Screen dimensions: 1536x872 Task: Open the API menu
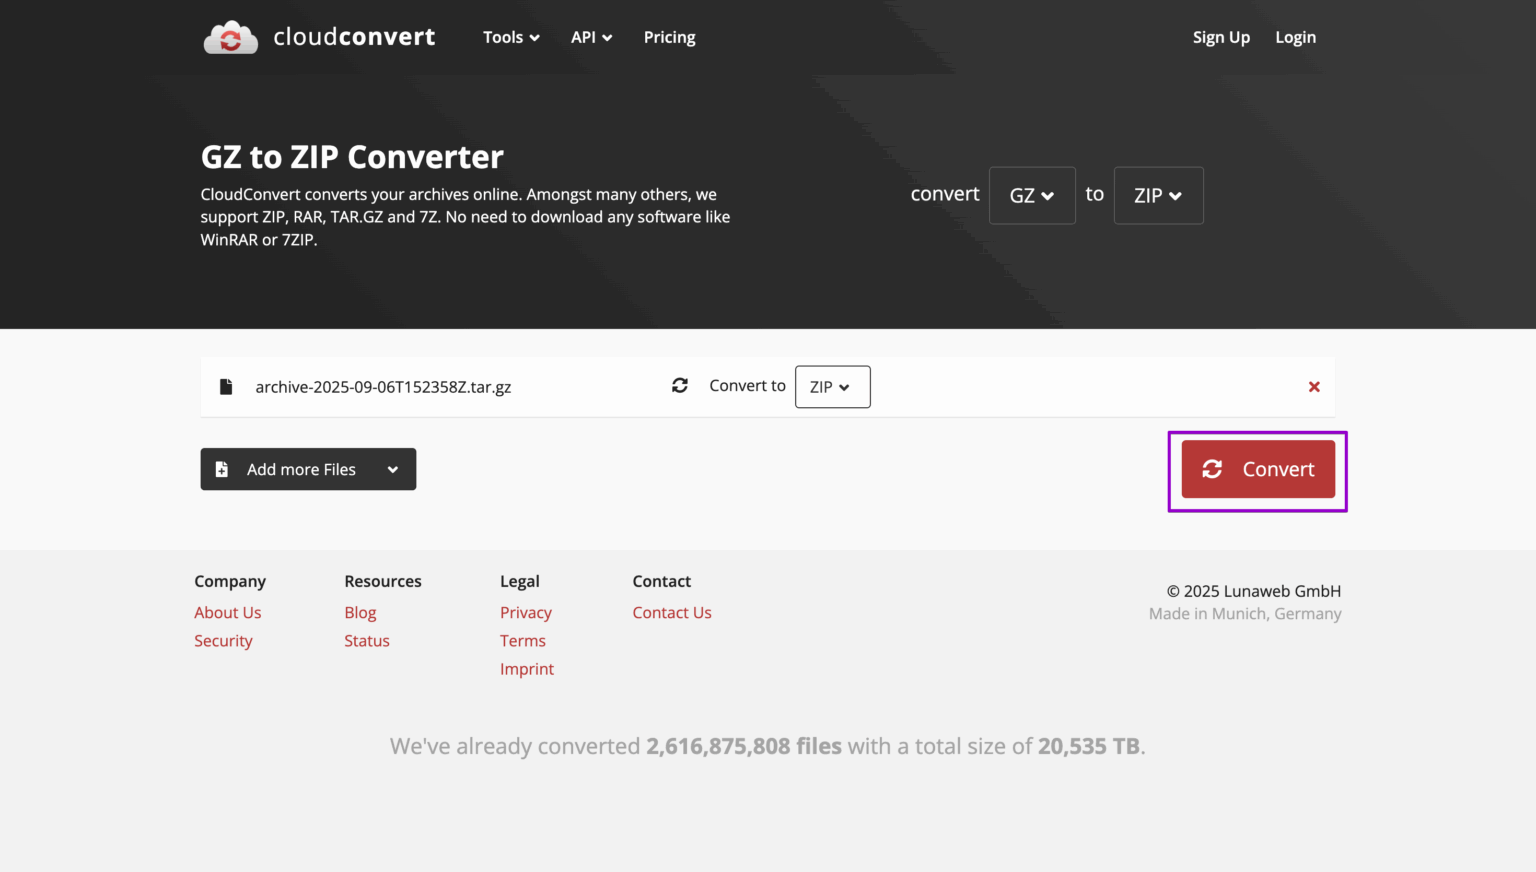(x=591, y=38)
